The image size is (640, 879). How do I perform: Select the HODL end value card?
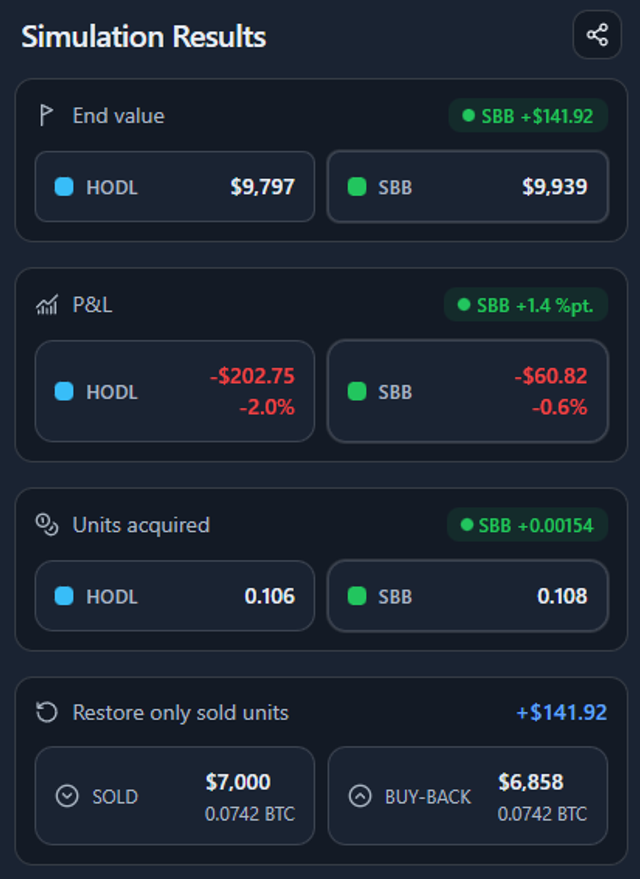coord(175,186)
